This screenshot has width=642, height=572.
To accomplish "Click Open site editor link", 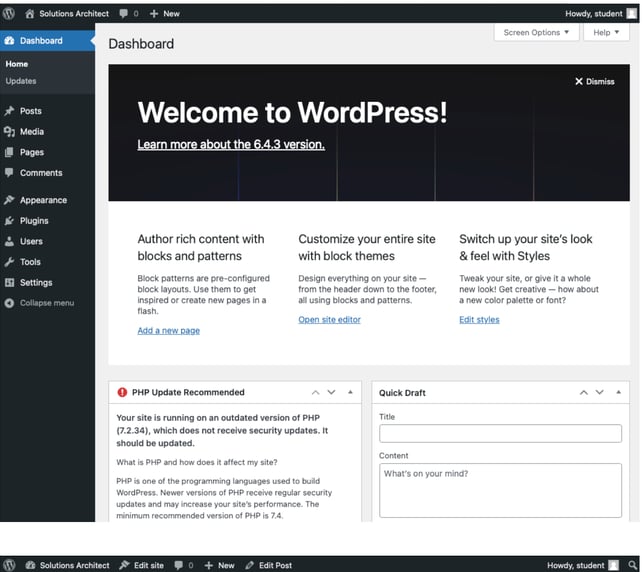I will 330,319.
